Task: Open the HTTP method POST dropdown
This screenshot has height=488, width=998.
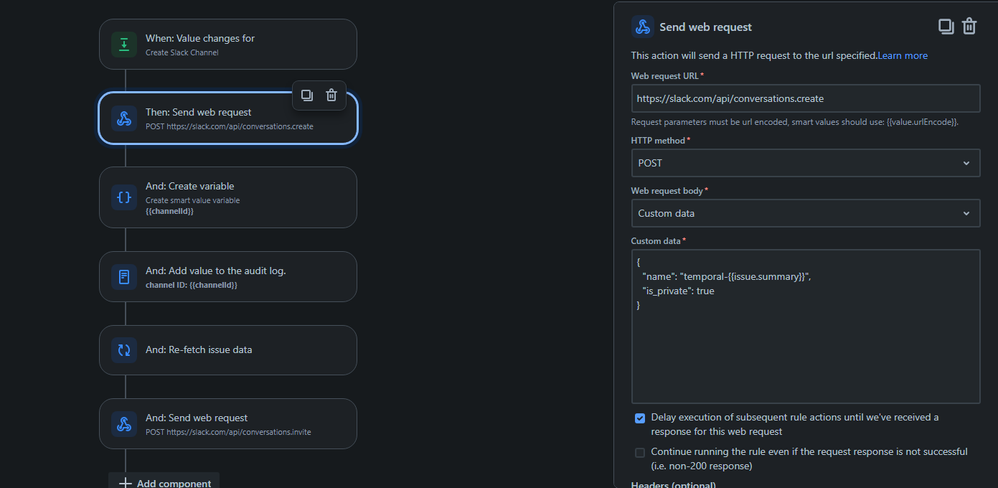Action: [x=806, y=163]
